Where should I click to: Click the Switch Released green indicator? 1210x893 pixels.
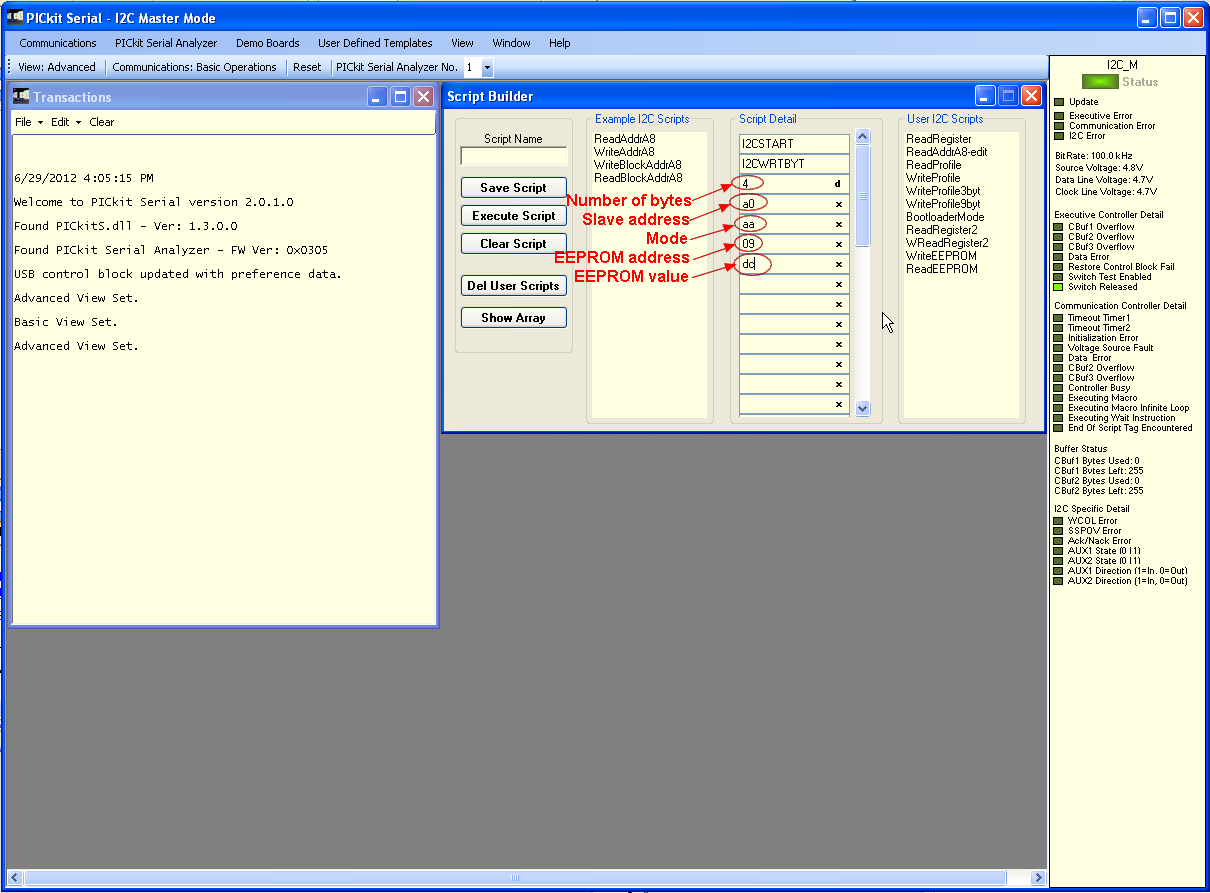click(x=1059, y=287)
